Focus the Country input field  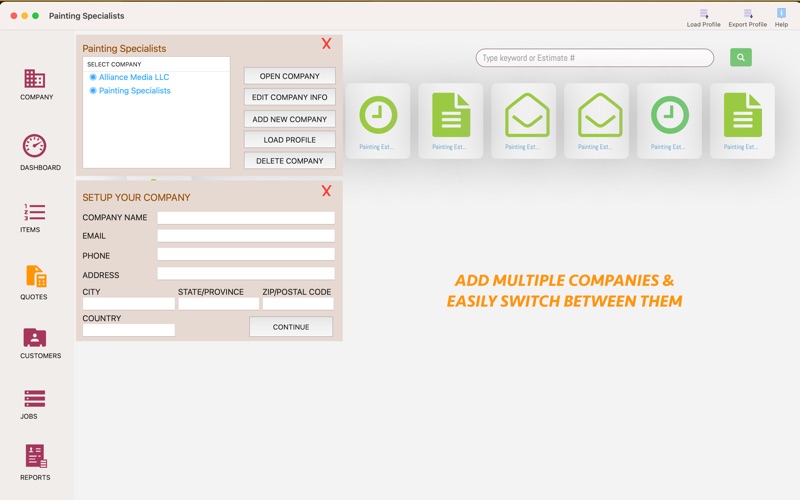click(x=129, y=330)
